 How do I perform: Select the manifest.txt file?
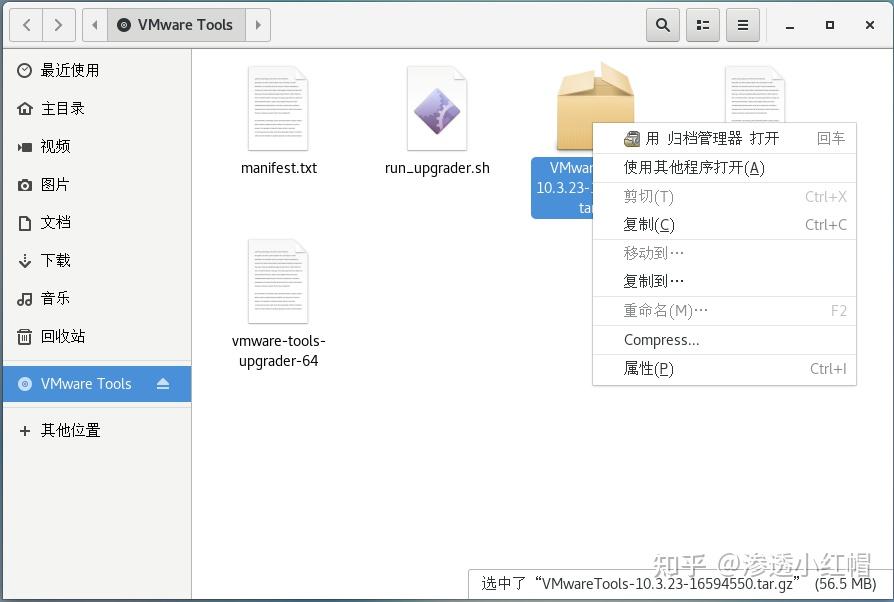click(x=278, y=110)
